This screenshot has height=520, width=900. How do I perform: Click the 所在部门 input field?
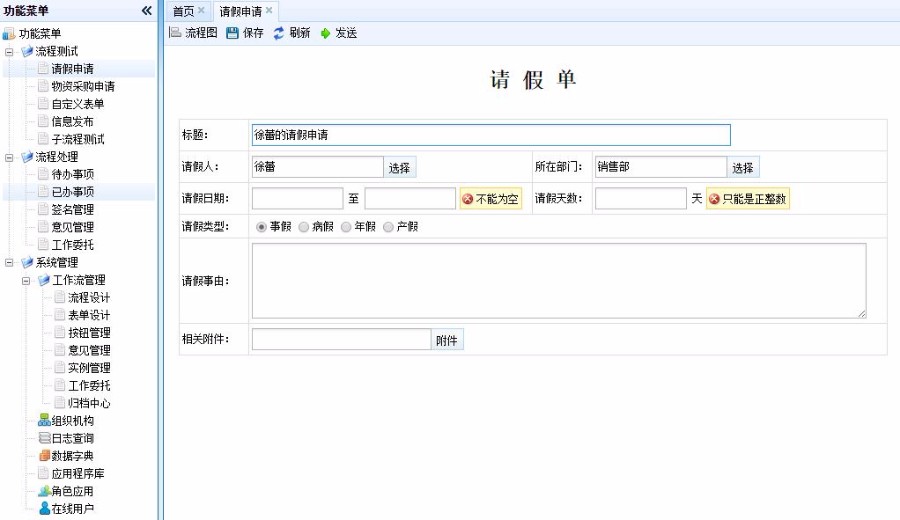(661, 167)
